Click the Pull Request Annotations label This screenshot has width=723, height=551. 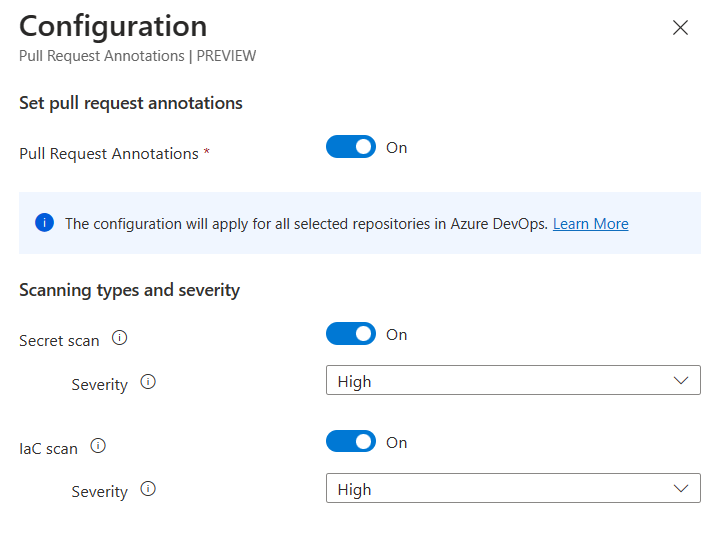coord(109,154)
